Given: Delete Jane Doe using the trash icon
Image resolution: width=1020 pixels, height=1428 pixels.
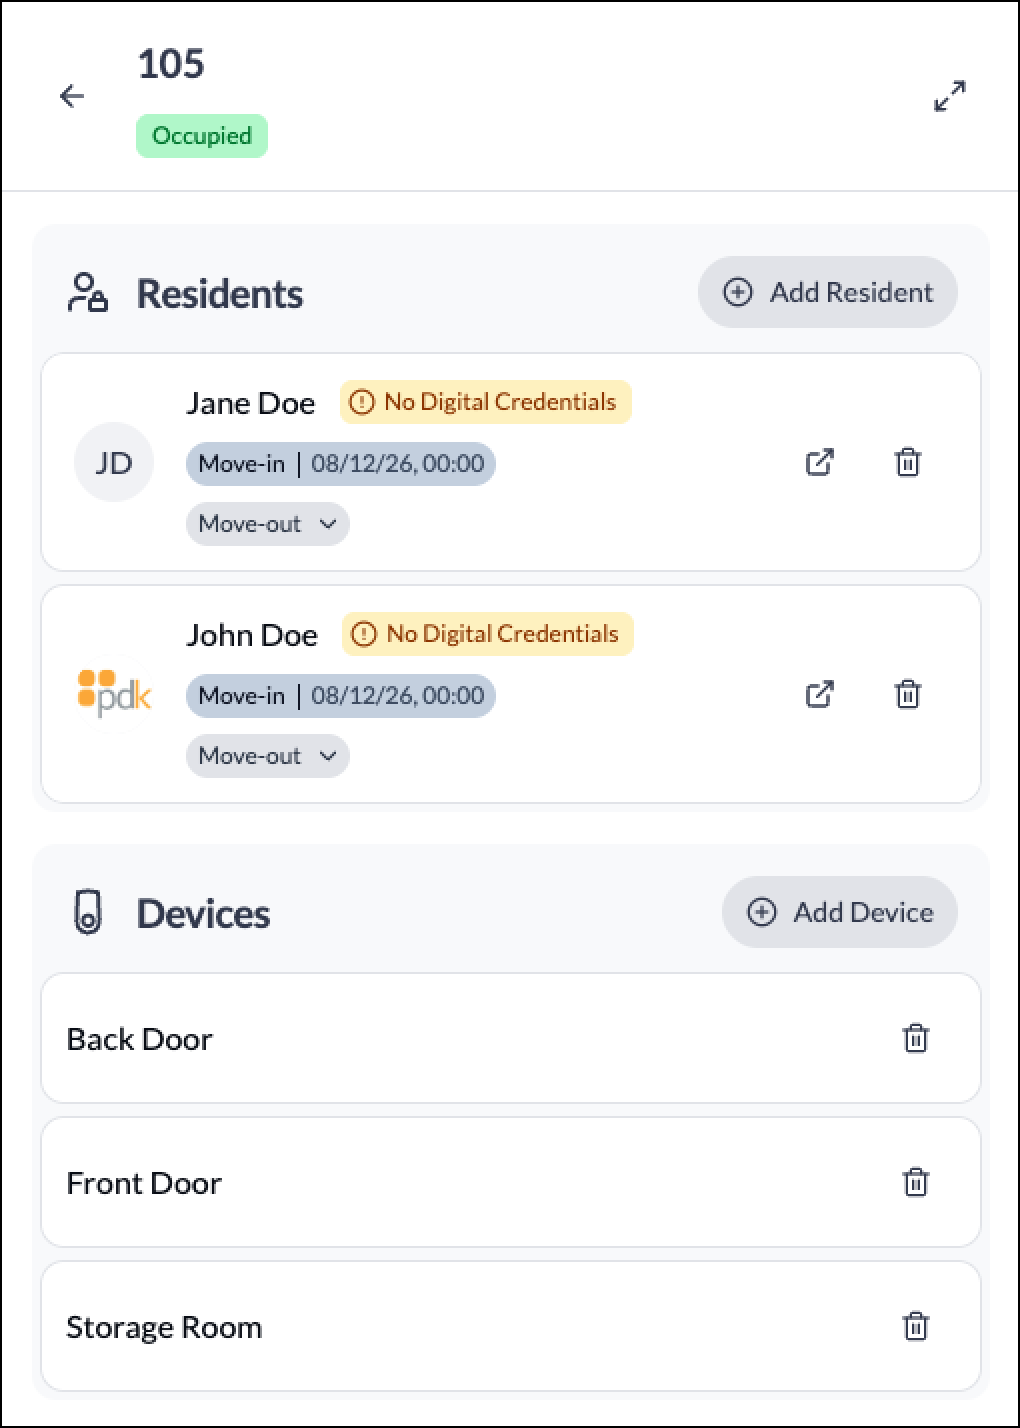Looking at the screenshot, I should [x=908, y=462].
